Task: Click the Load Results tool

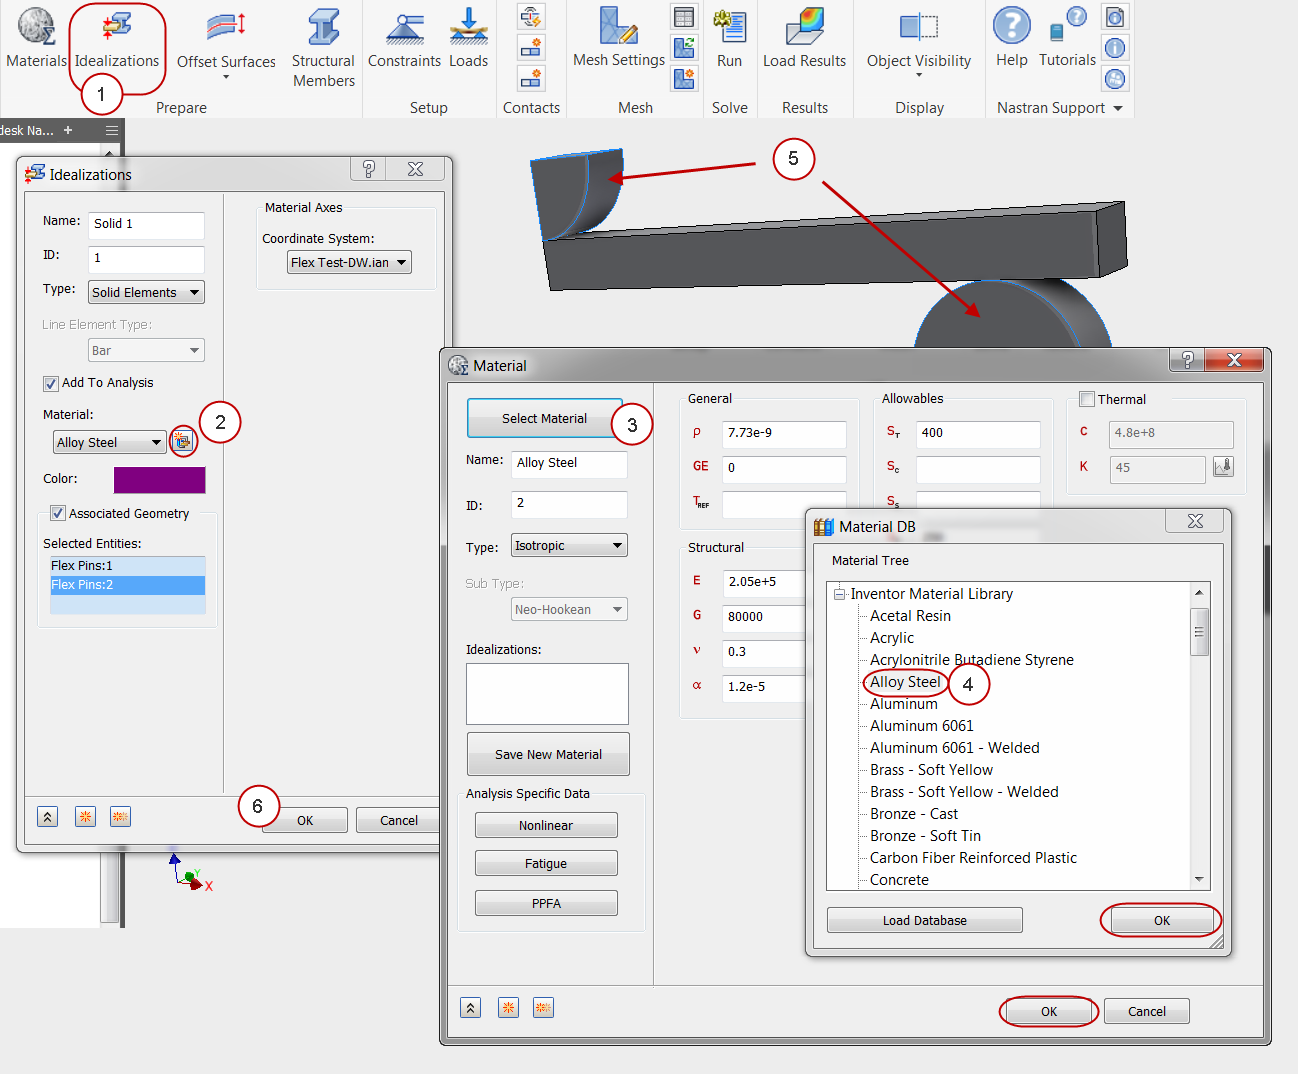Action: click(x=804, y=38)
